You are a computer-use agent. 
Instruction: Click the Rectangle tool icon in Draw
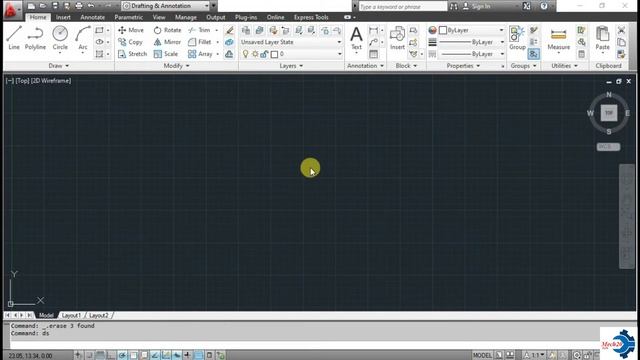tap(99, 30)
